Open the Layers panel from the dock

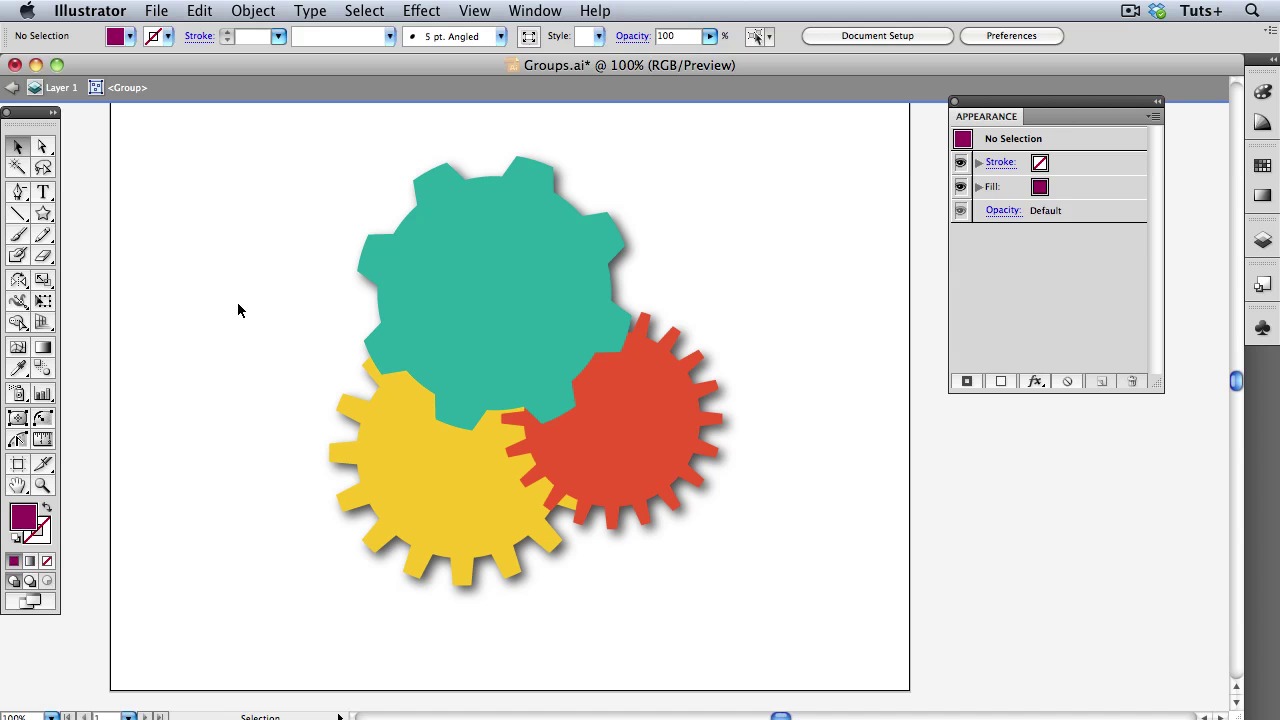1262,240
